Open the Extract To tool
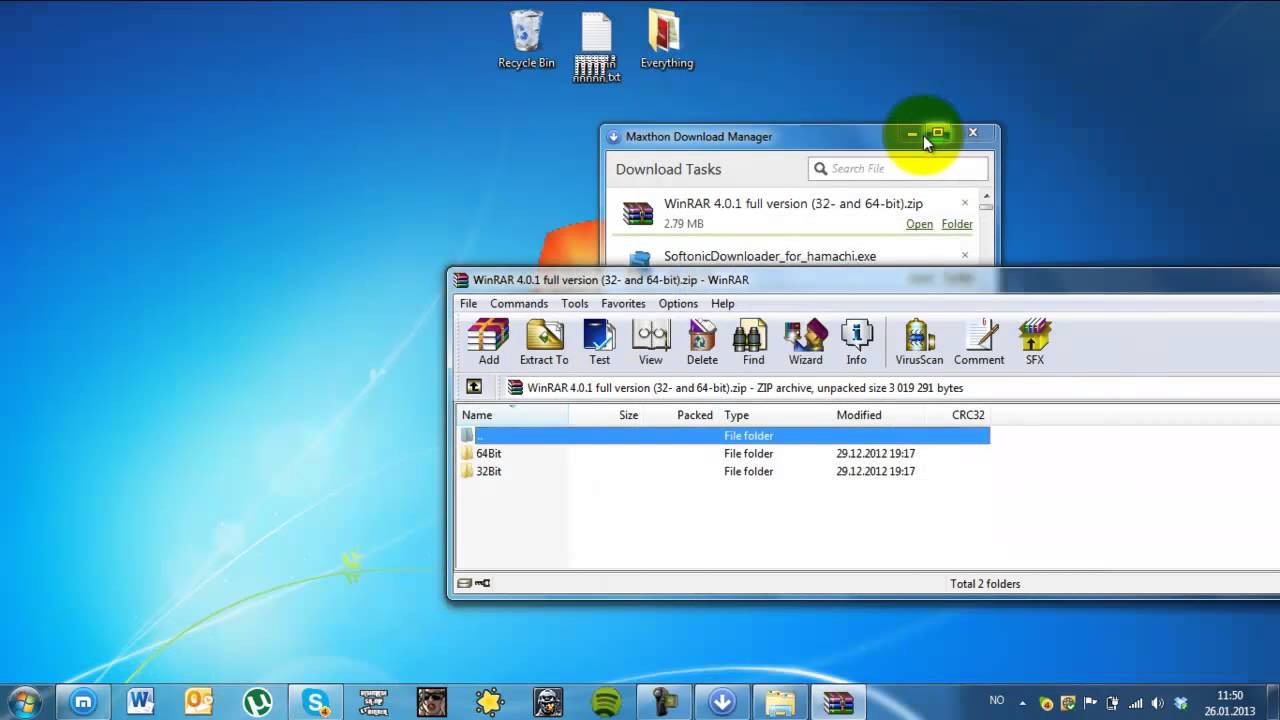The width and height of the screenshot is (1280, 720). 544,342
